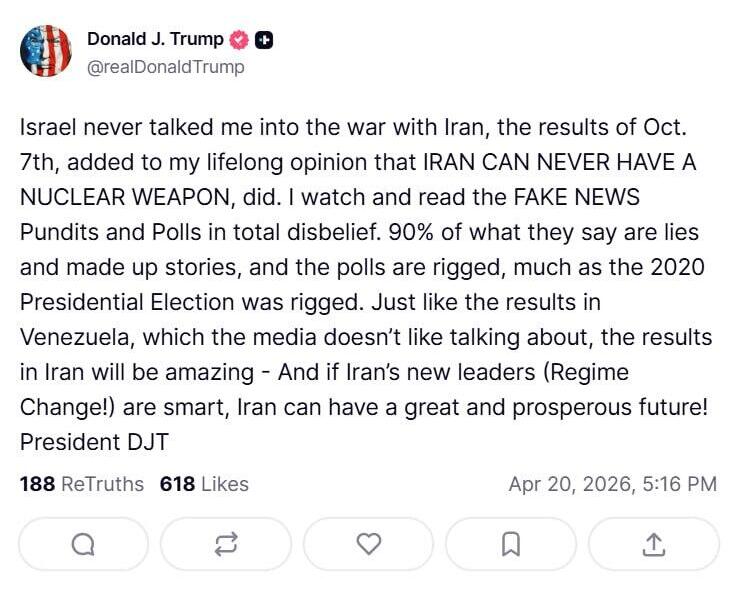The image size is (737, 589).
Task: Click the Apr 20, 2026 timestamp
Action: coord(612,484)
